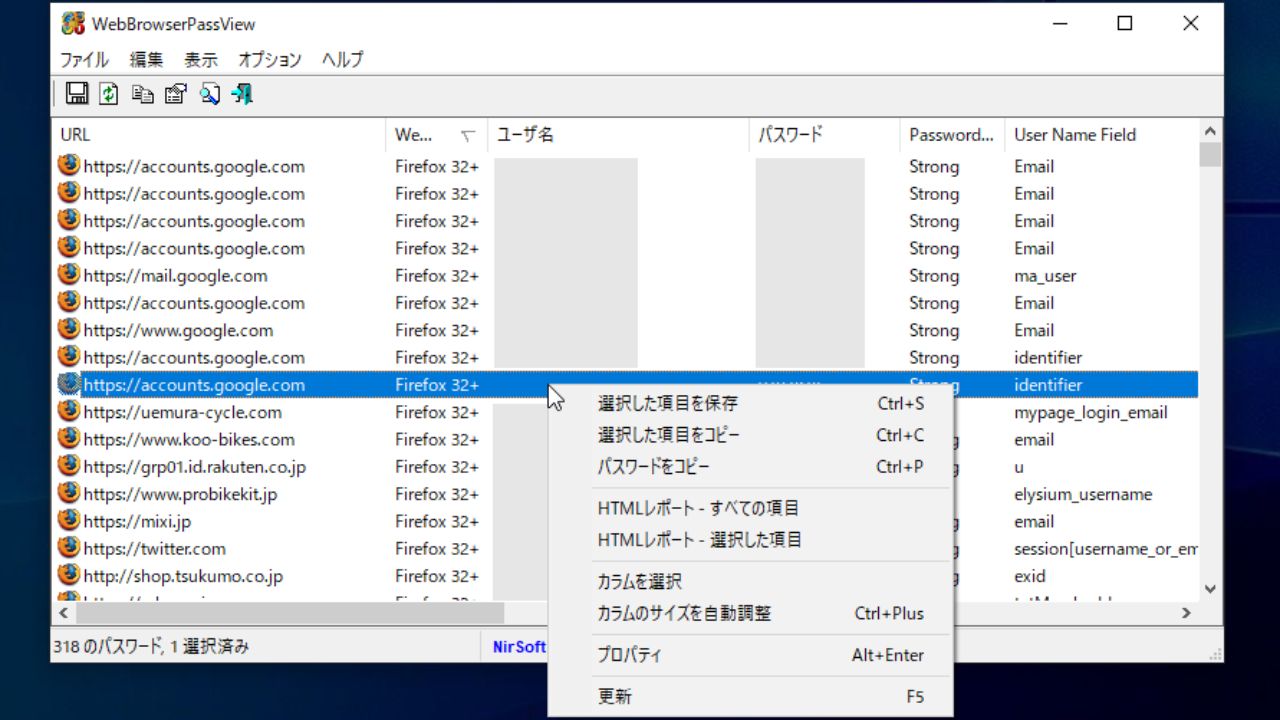
Task: Open the オプション menu
Action: point(270,59)
